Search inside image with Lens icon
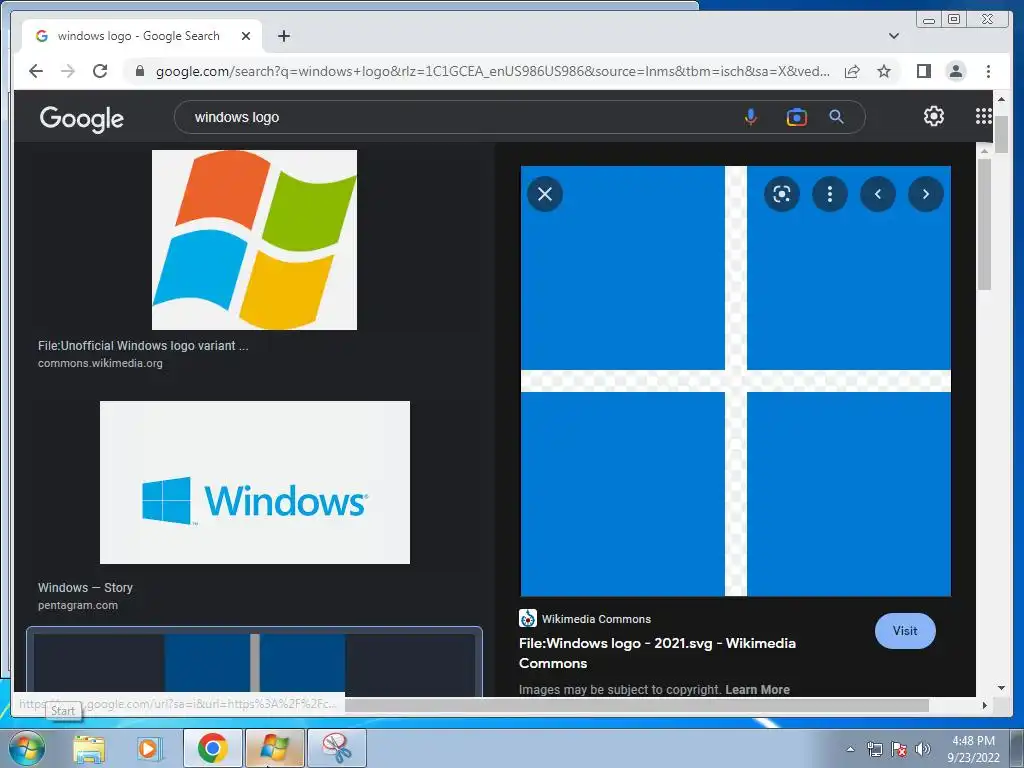This screenshot has width=1024, height=768. coord(782,194)
